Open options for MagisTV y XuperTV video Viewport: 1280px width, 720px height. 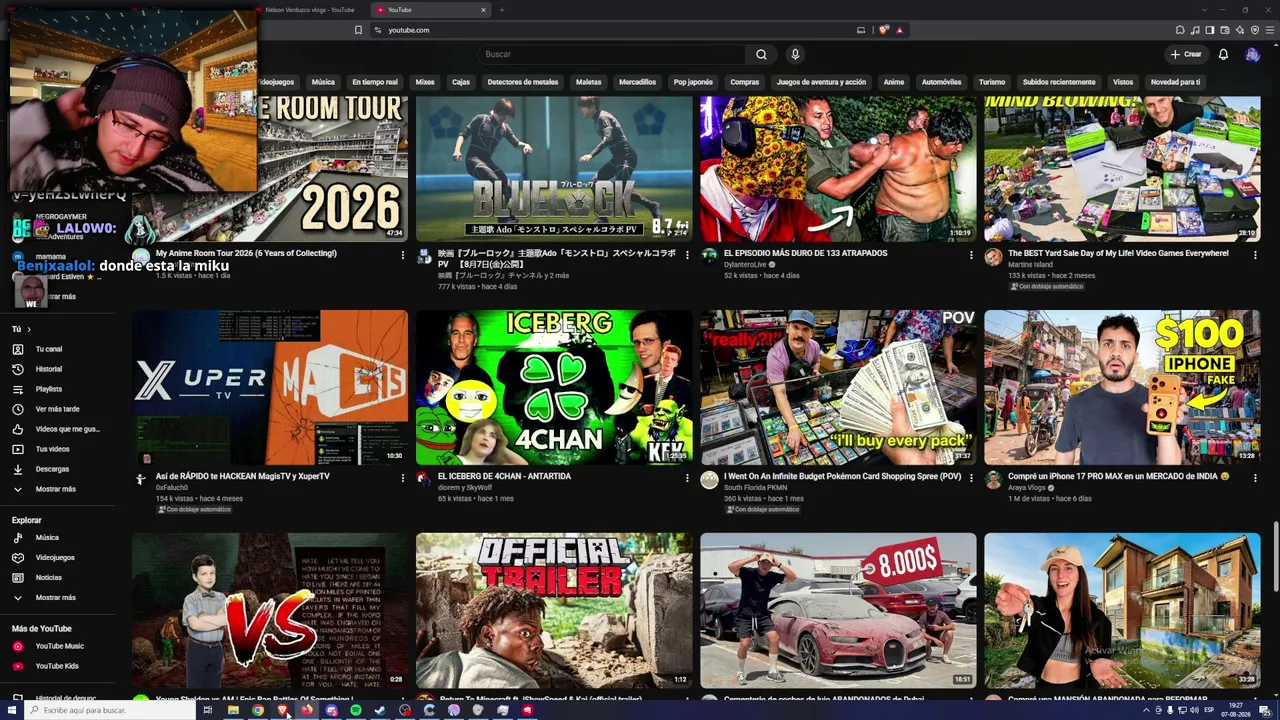[403, 478]
